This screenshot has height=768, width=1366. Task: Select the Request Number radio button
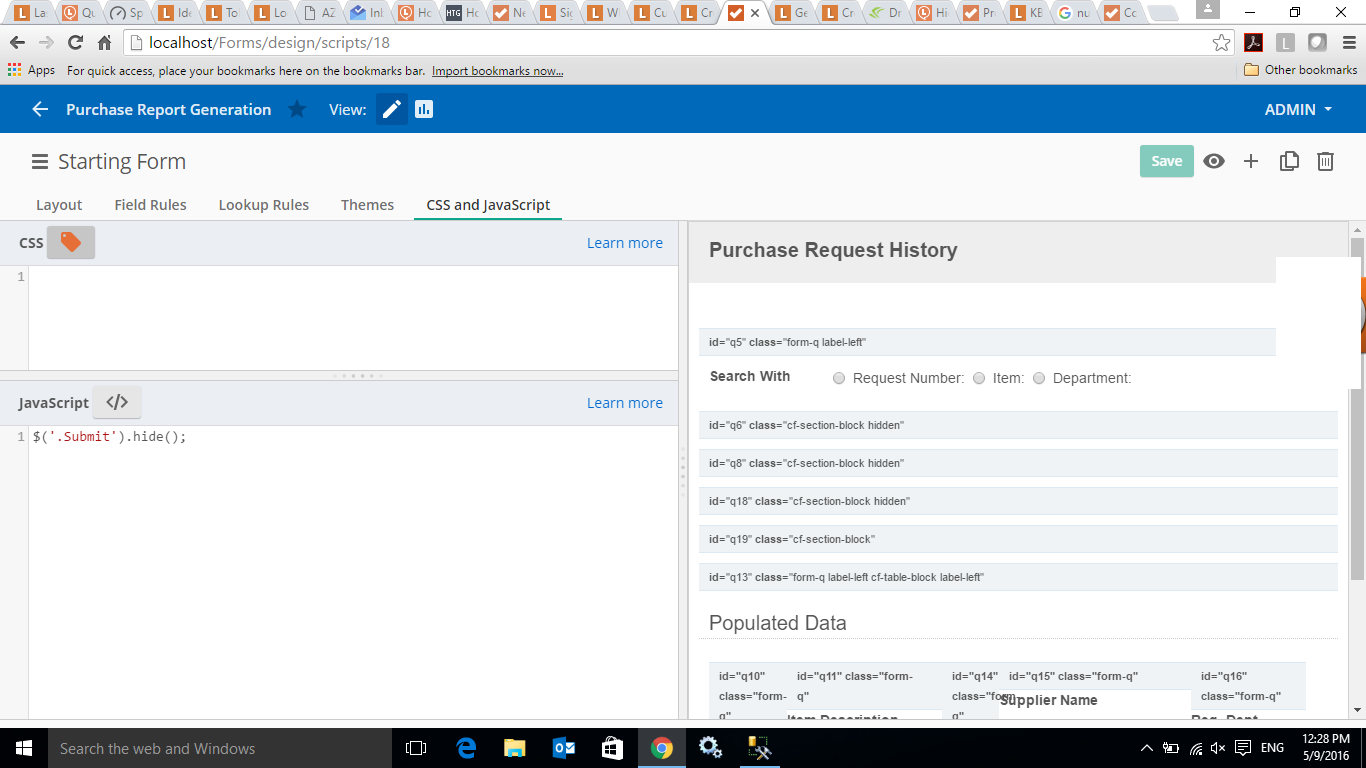[x=839, y=378]
